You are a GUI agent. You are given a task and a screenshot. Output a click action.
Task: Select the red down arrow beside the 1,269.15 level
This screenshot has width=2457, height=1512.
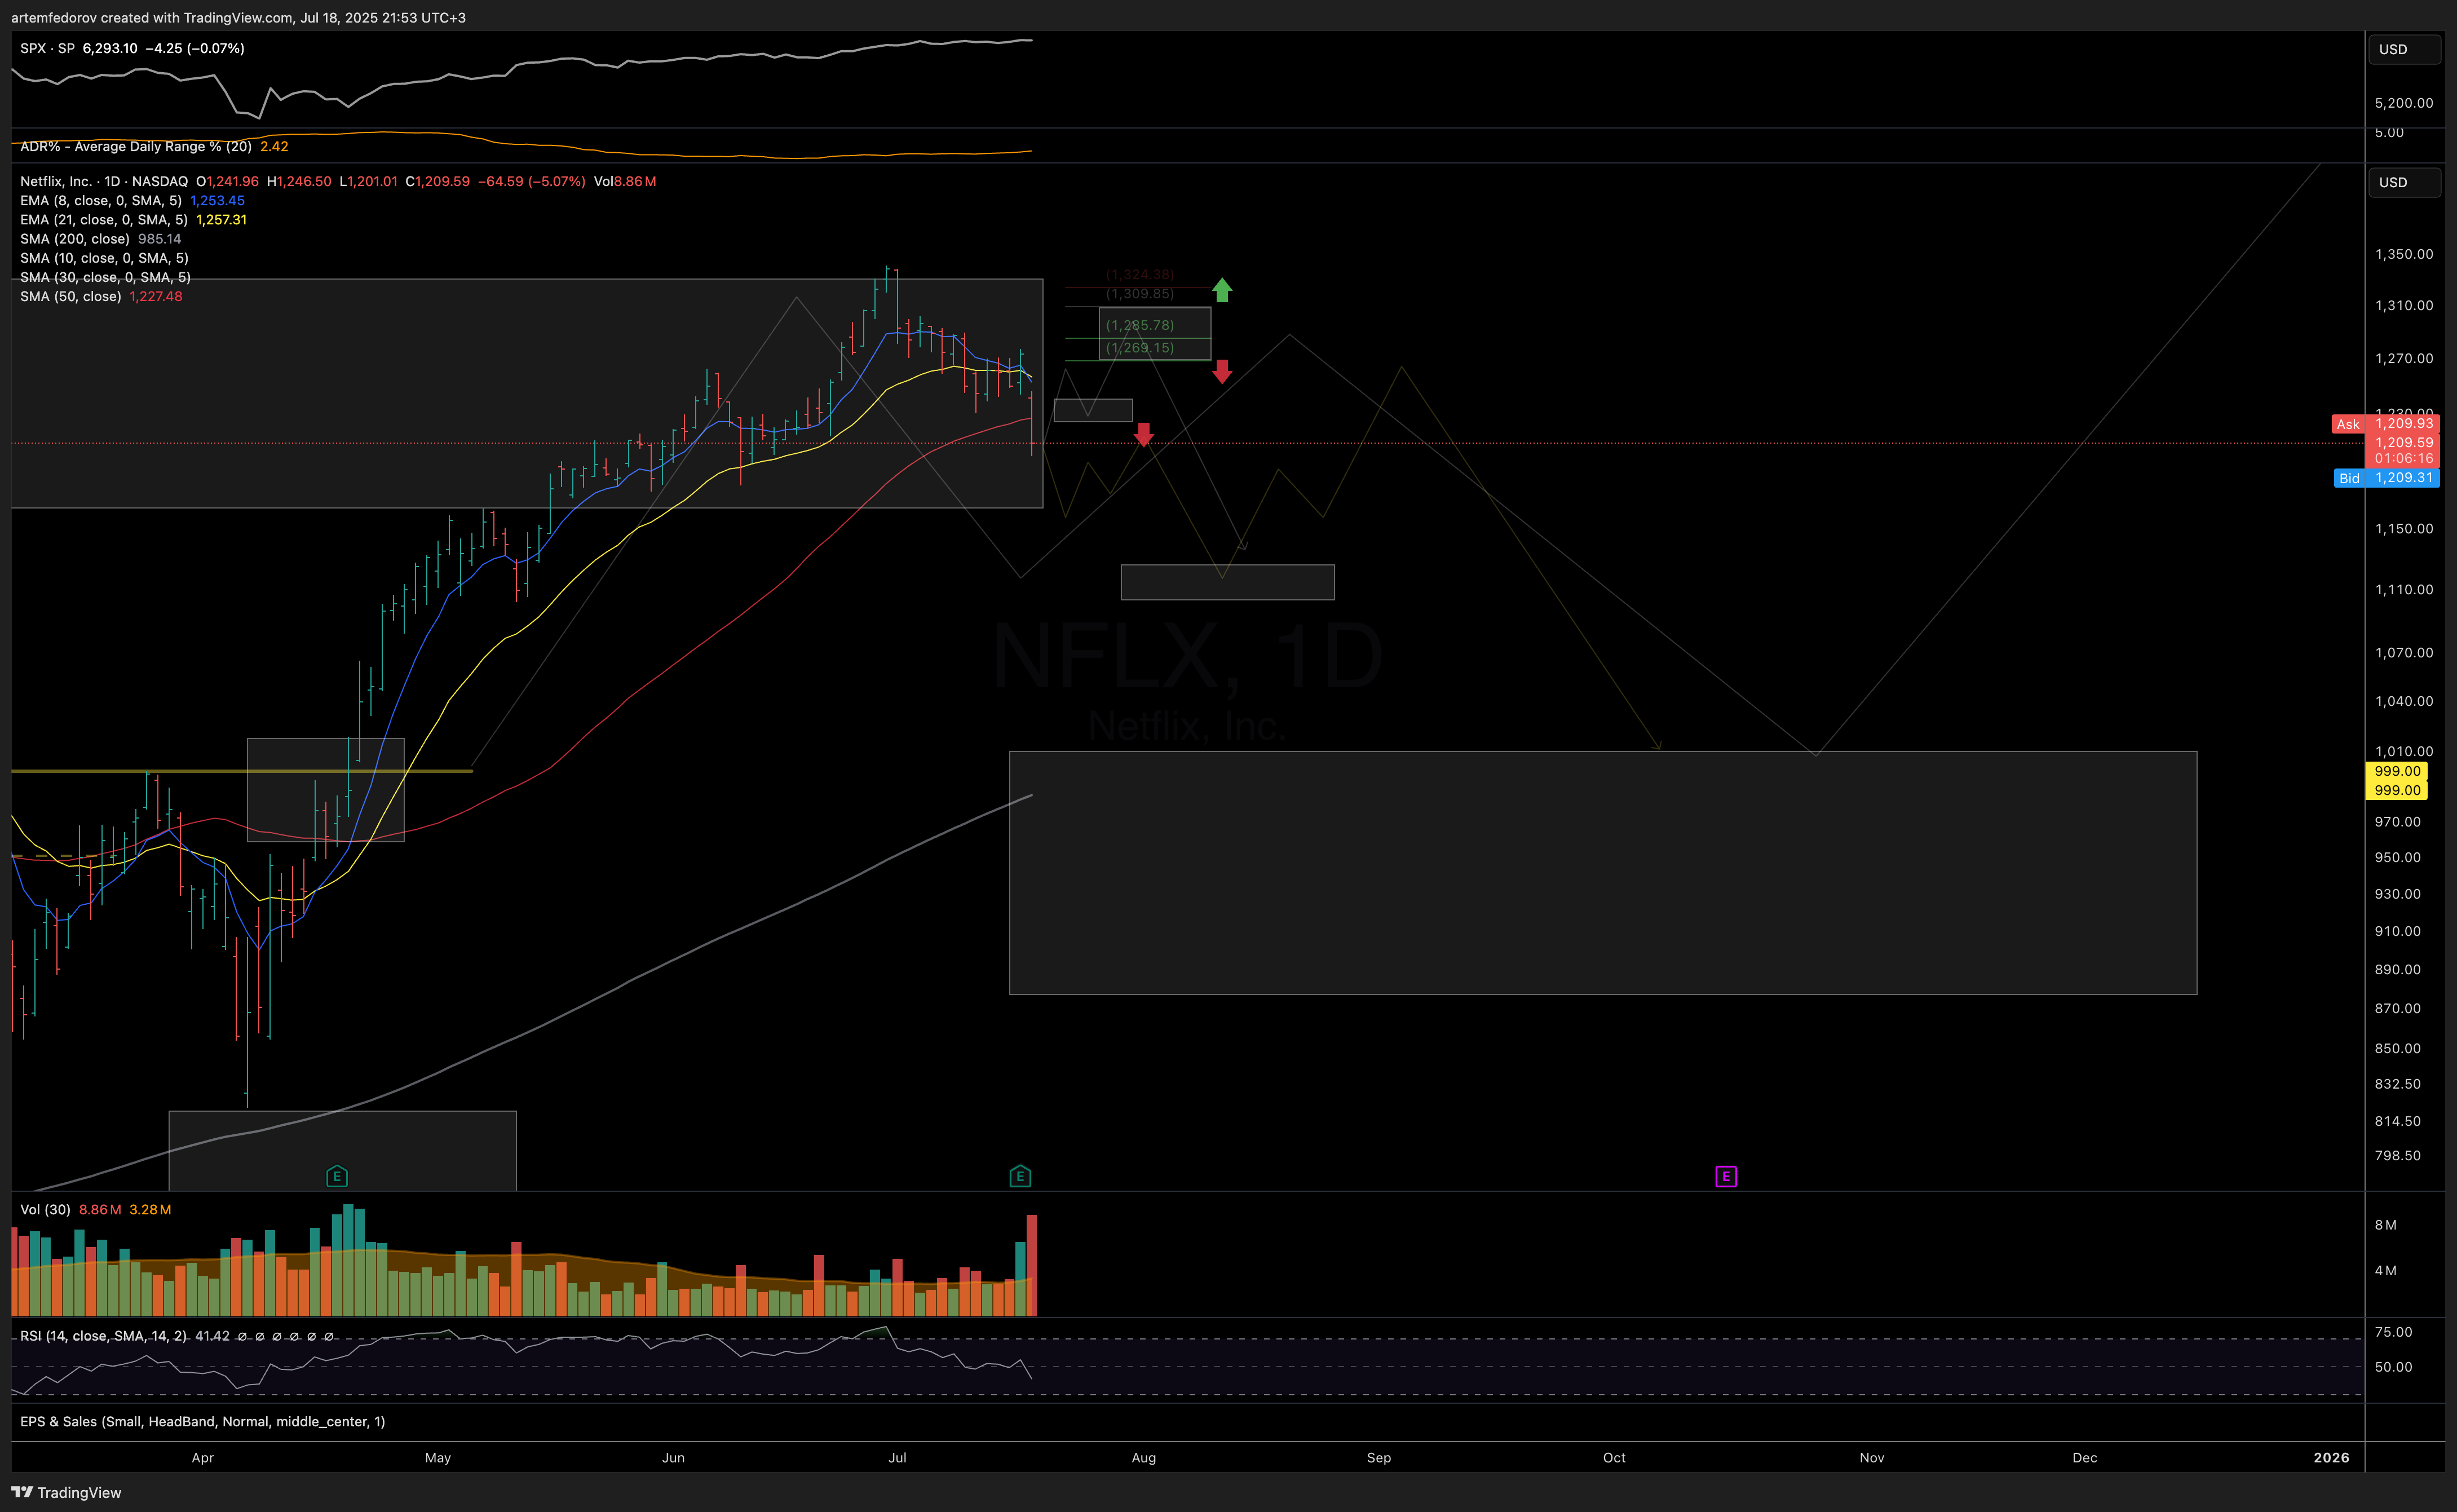[x=1222, y=372]
